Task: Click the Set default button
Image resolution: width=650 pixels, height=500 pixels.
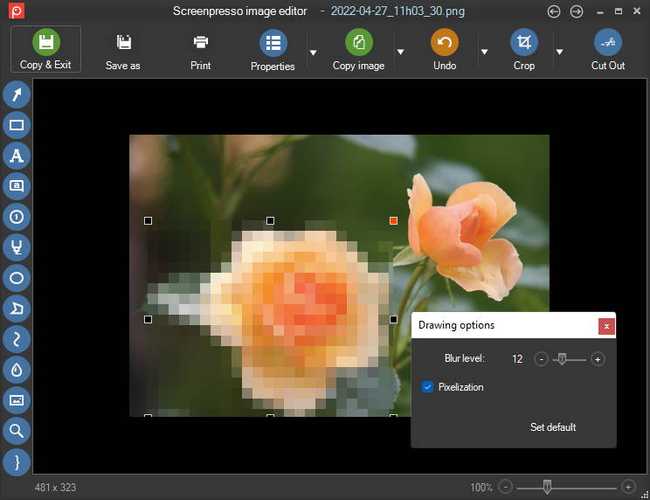Action: point(553,427)
